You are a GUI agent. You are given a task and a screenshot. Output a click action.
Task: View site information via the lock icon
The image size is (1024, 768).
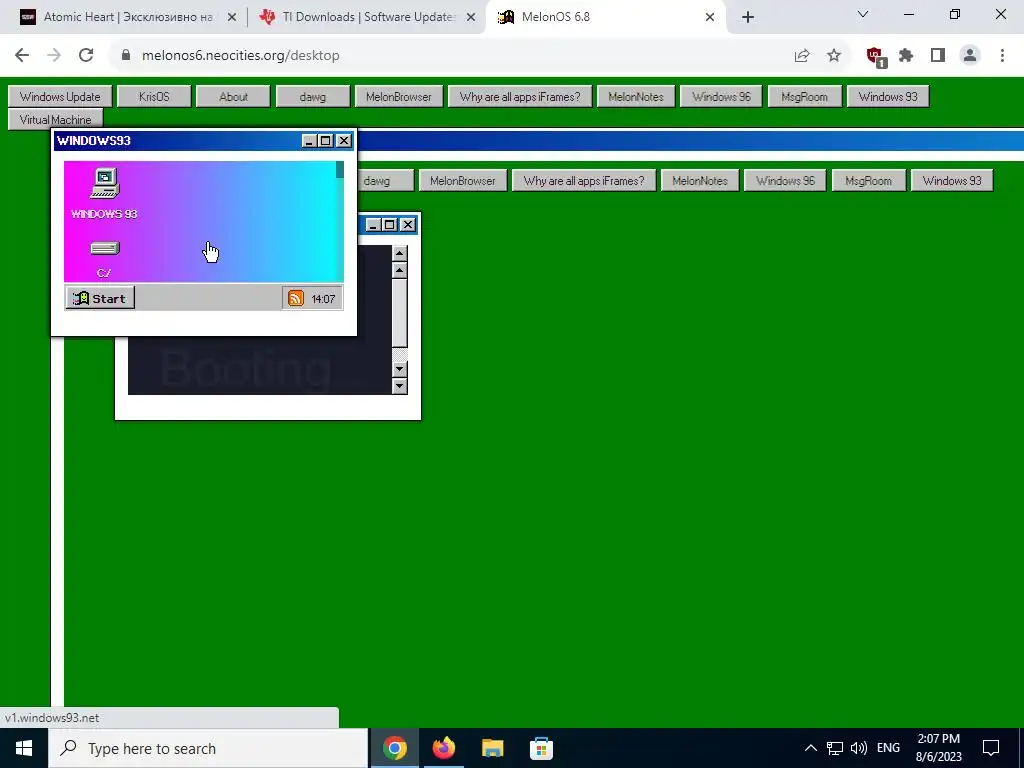pos(126,56)
